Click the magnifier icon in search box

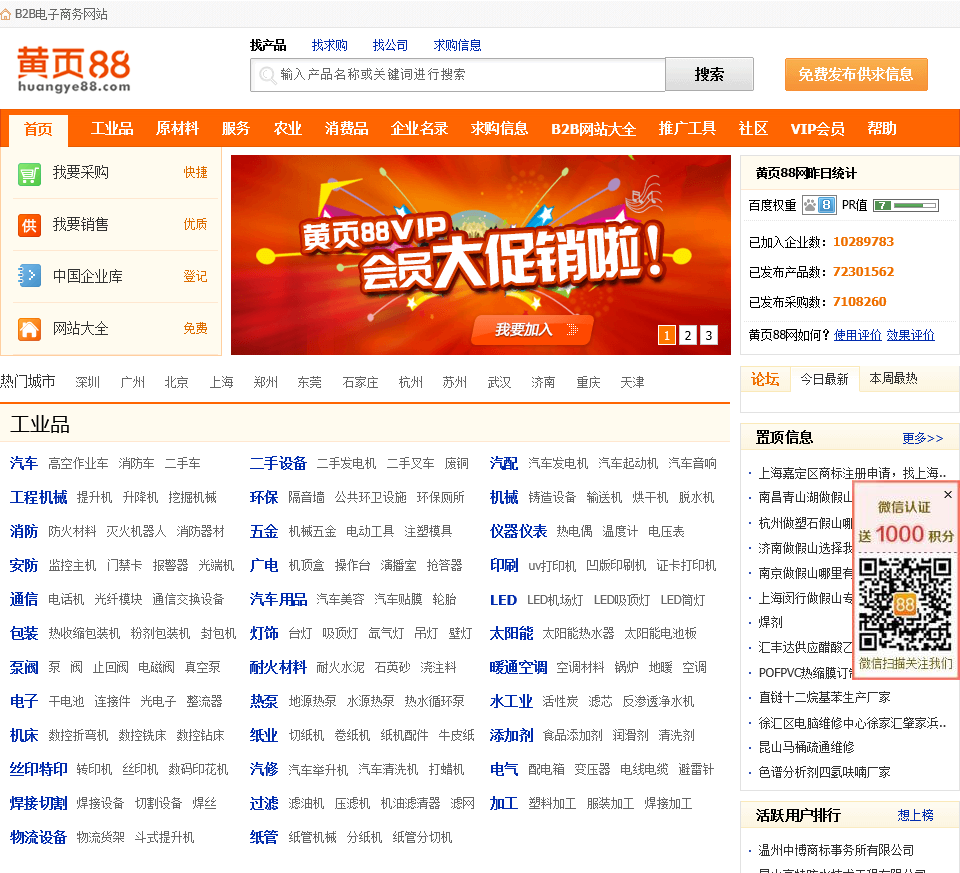(x=267, y=75)
